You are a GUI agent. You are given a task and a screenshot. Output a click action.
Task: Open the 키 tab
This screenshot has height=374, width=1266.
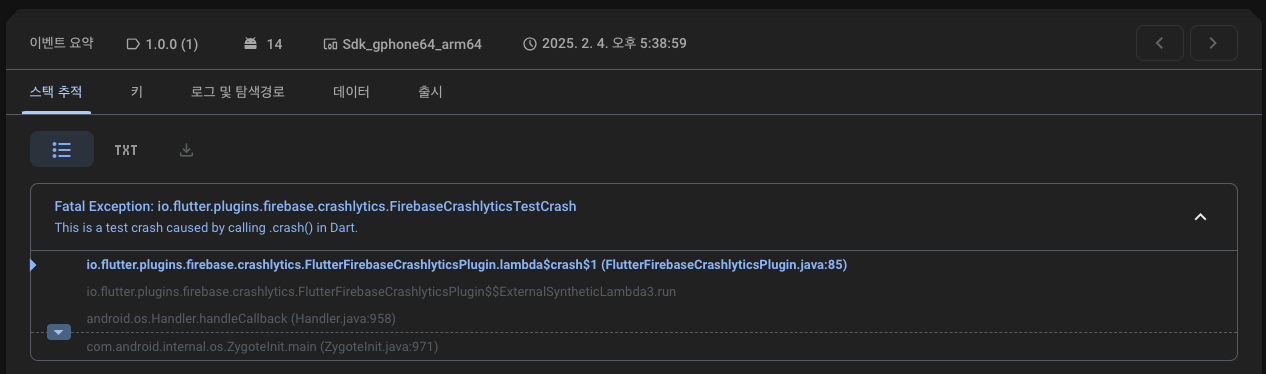tap(136, 92)
